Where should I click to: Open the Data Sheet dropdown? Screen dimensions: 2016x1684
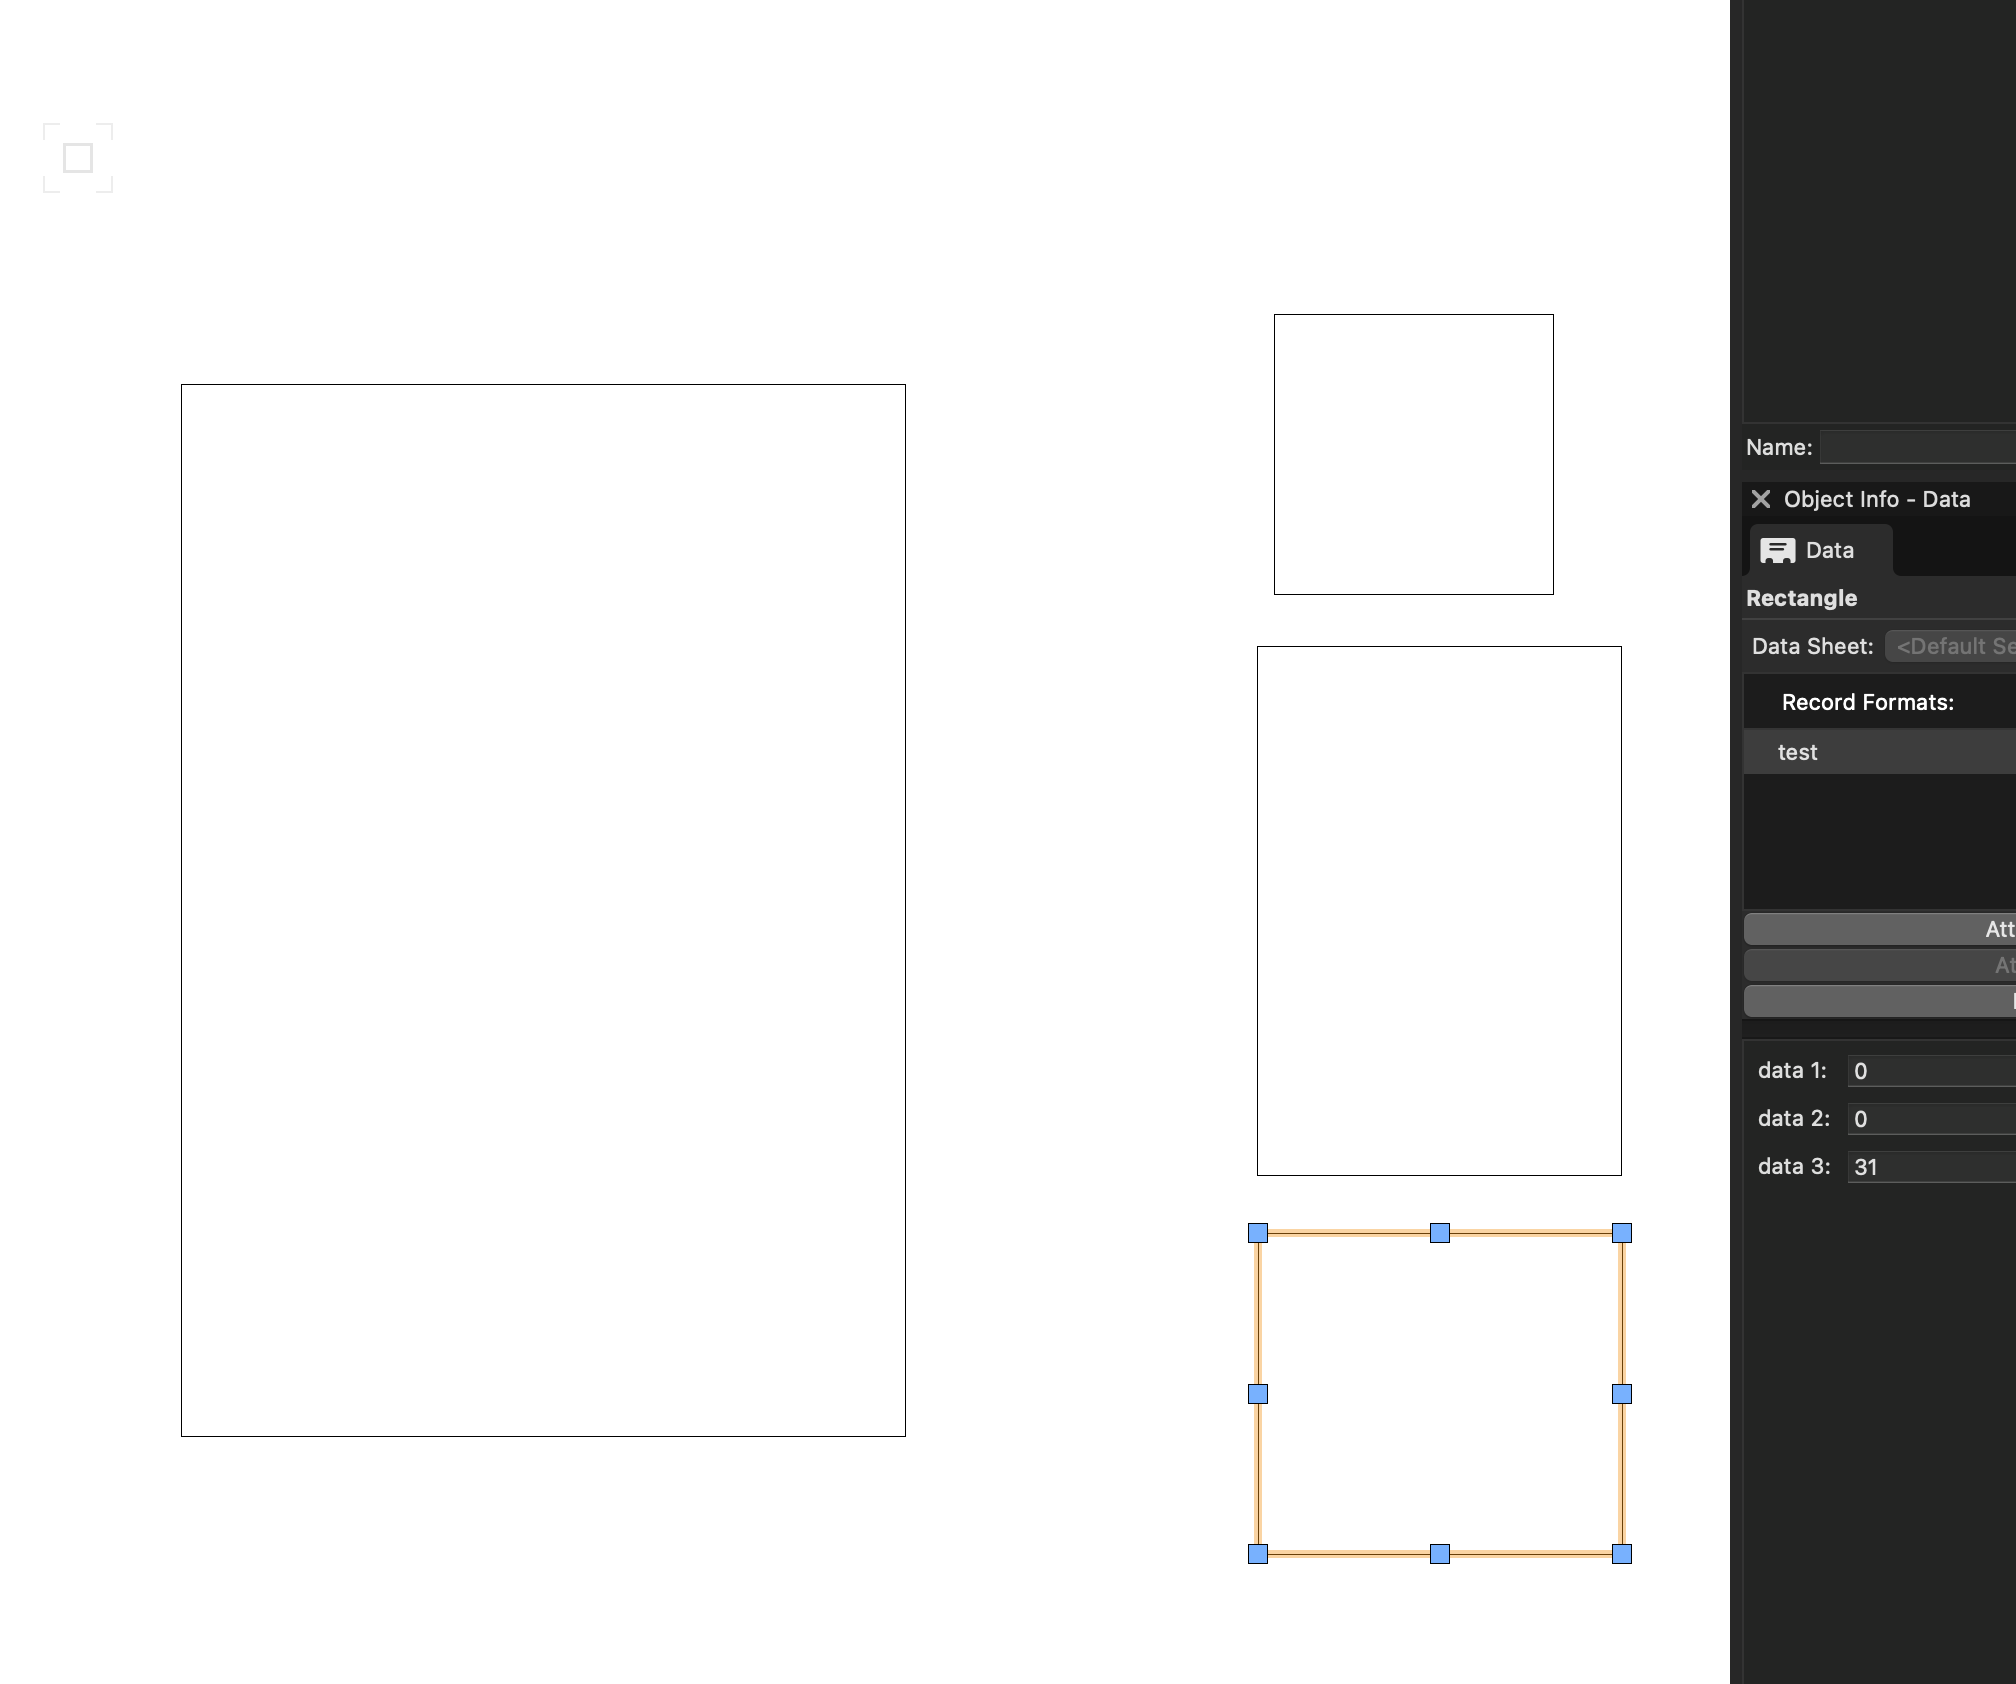click(1950, 646)
